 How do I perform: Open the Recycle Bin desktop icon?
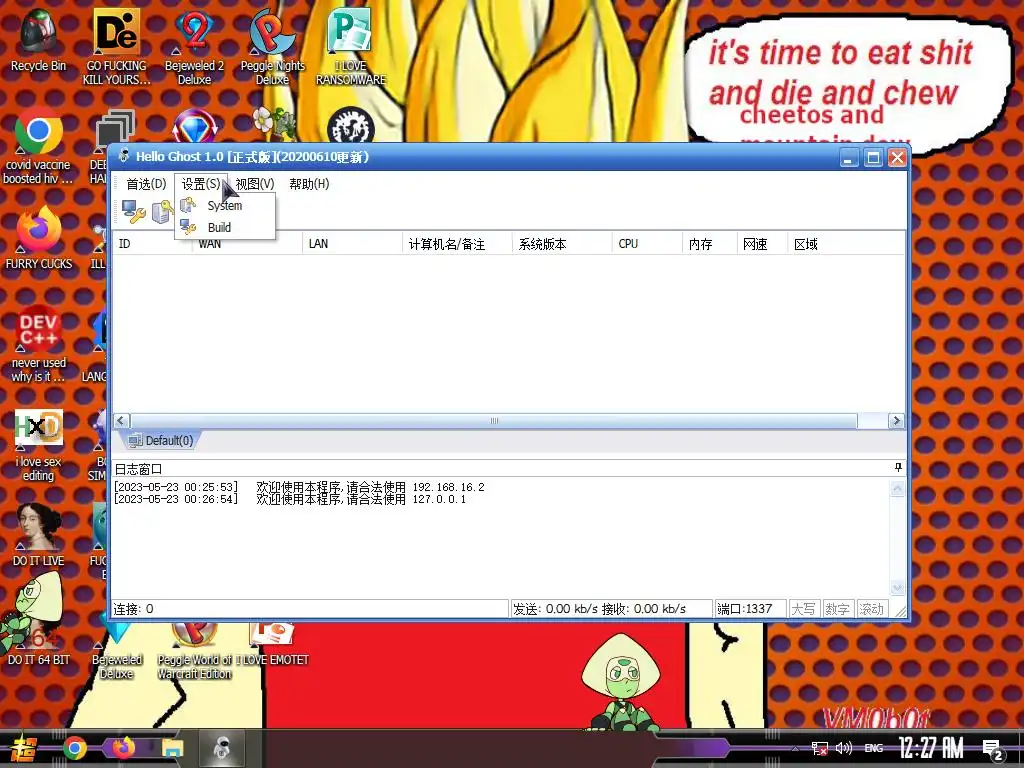pyautogui.click(x=39, y=40)
